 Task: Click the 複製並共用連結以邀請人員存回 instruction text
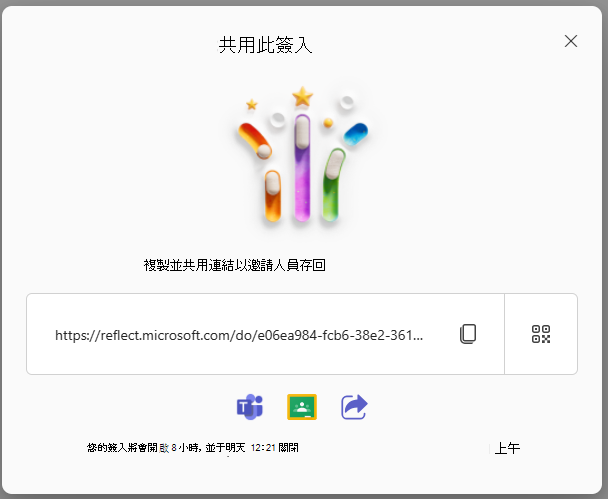coord(234,265)
